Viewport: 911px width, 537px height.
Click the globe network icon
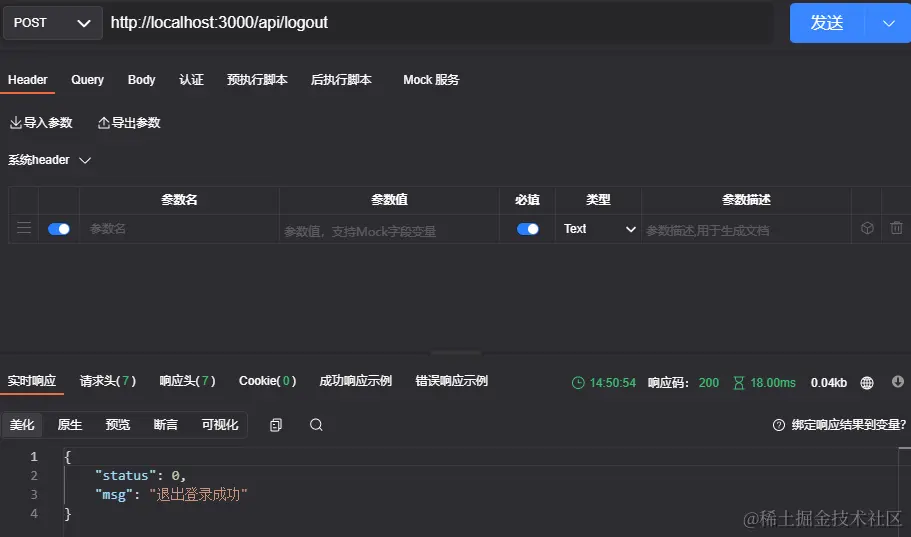(x=867, y=382)
